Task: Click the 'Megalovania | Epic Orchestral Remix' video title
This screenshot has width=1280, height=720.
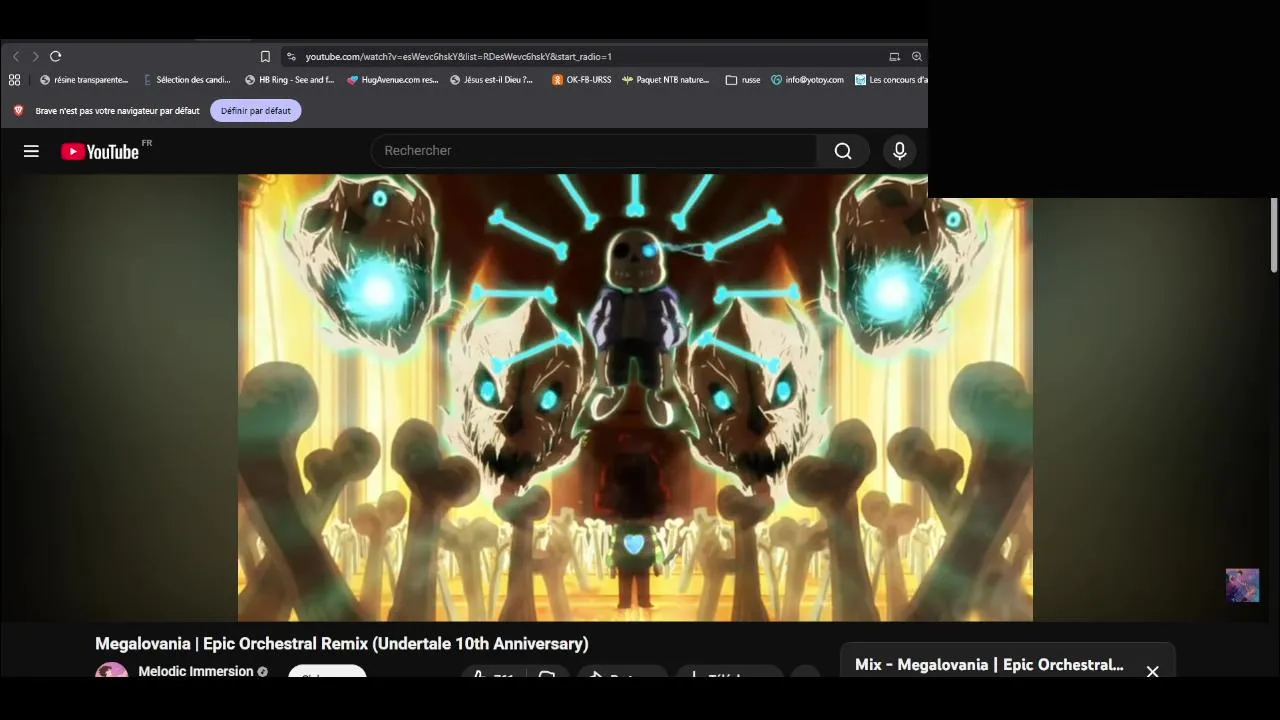Action: [342, 644]
